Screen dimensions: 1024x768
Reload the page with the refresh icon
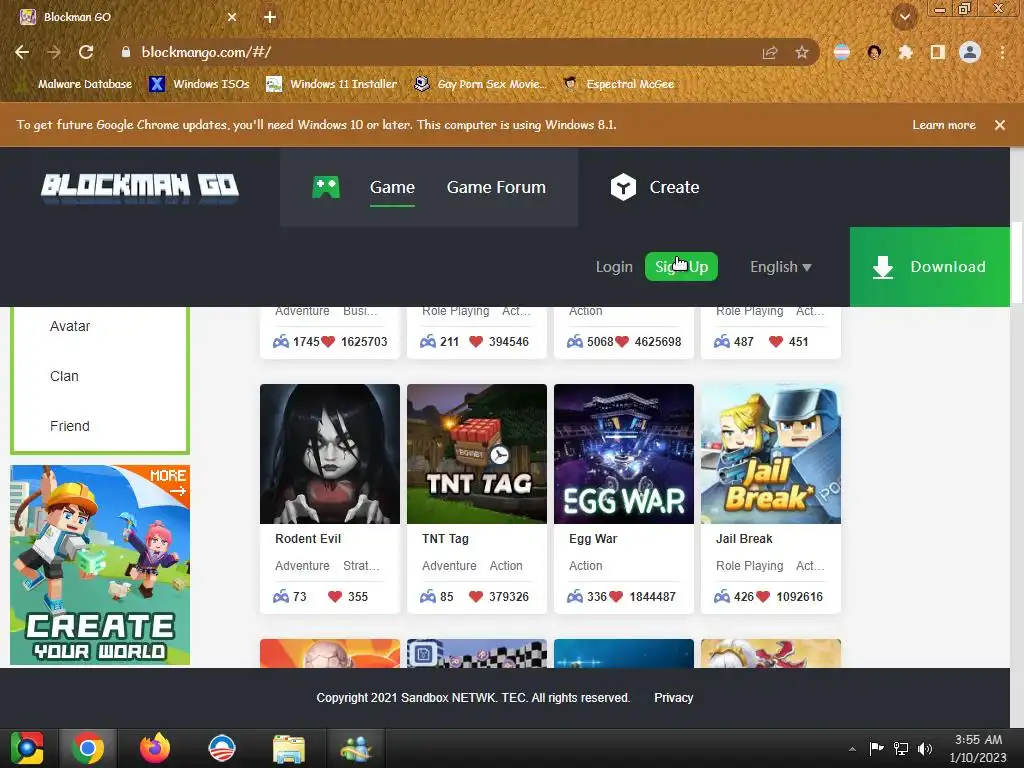86,52
